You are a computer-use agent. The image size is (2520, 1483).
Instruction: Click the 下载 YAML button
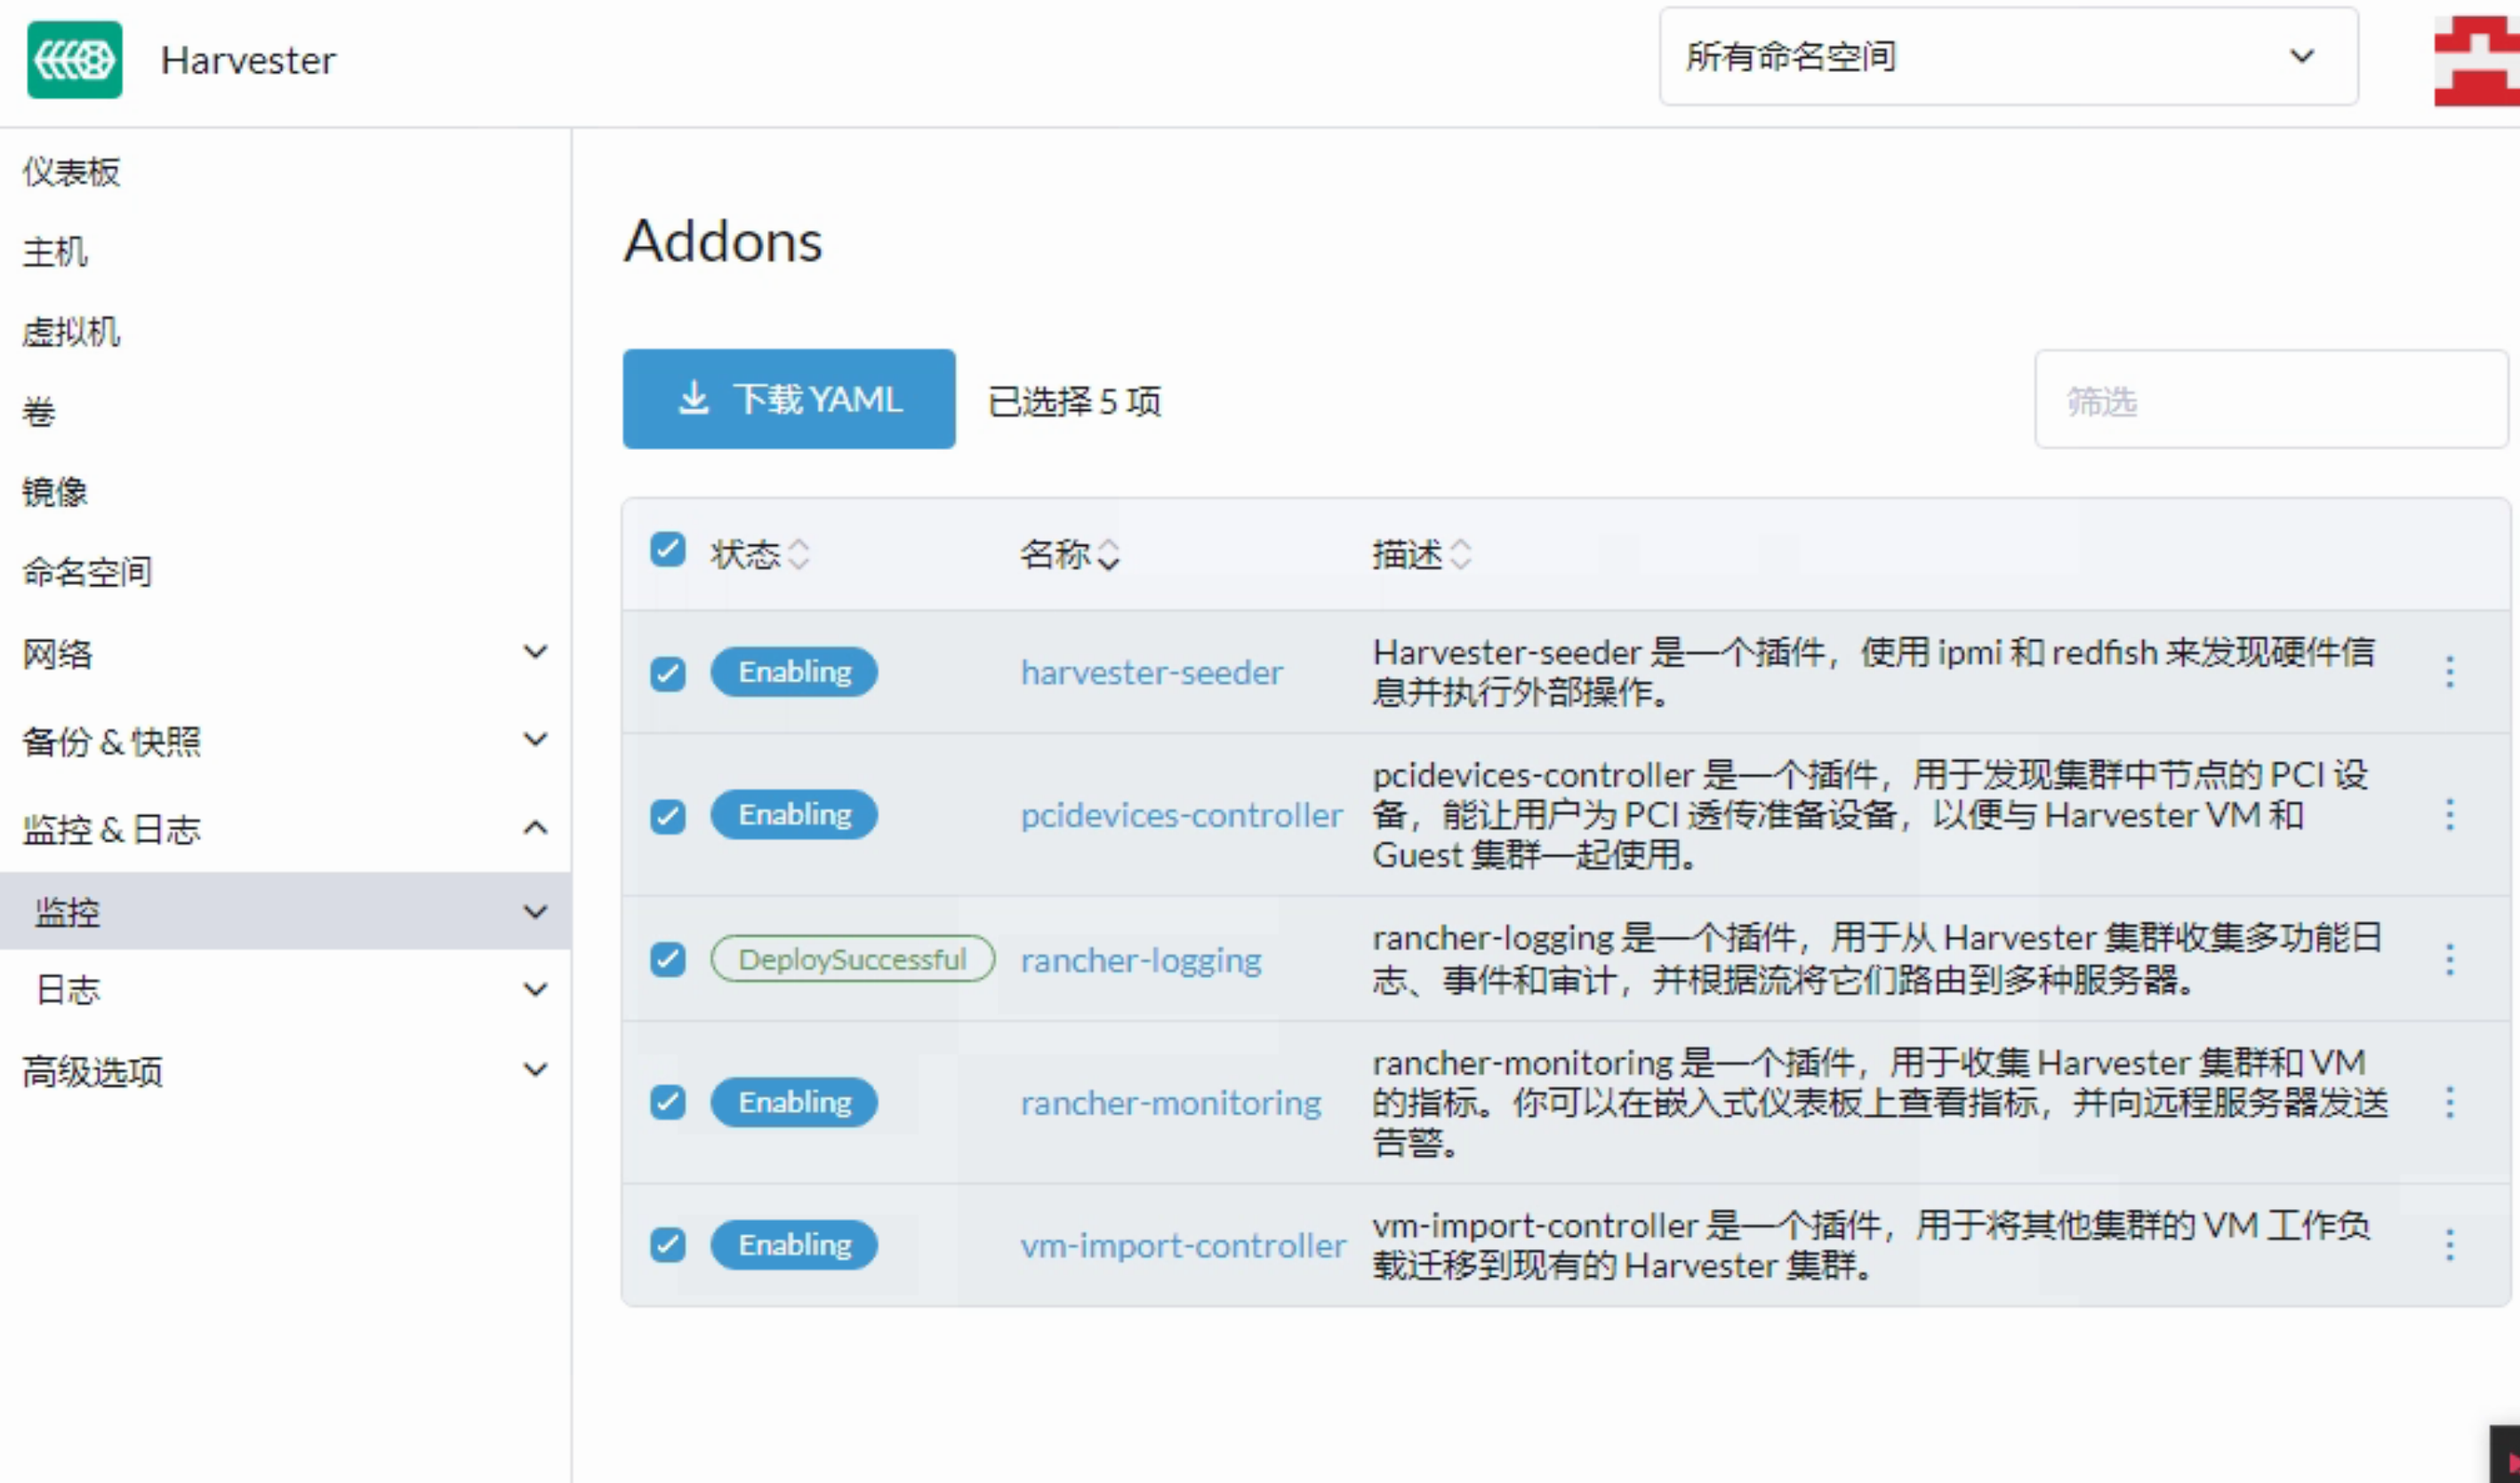[788, 399]
